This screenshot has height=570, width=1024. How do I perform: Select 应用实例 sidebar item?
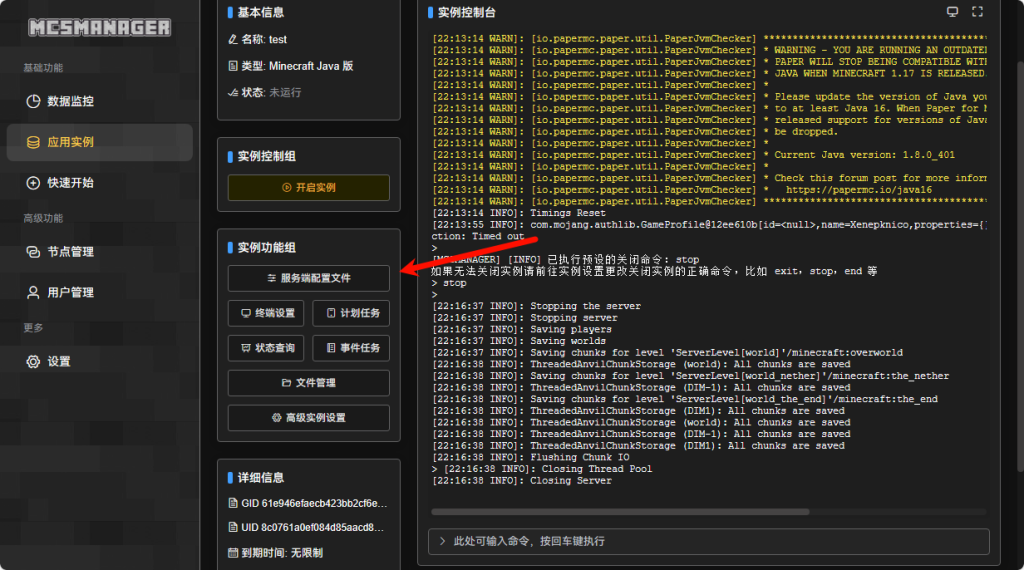point(99,142)
